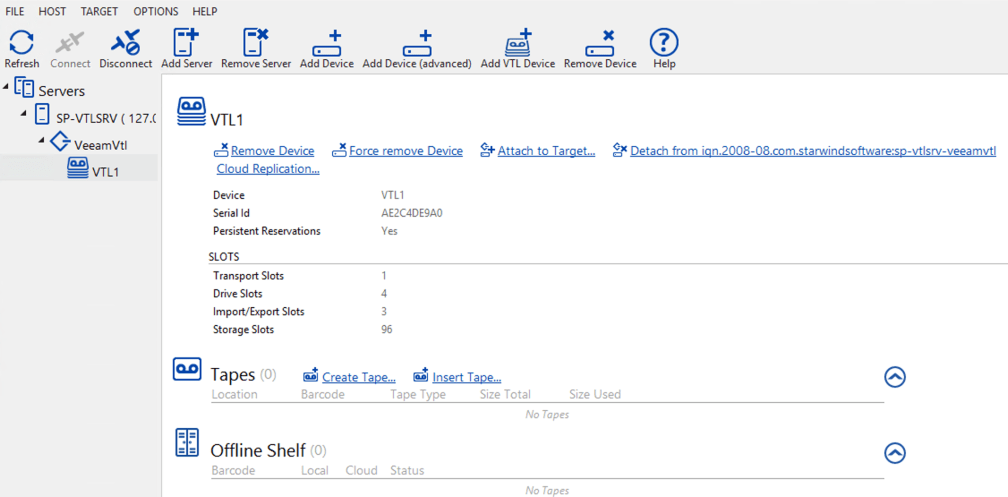This screenshot has height=497, width=1008.
Task: Click the Add Device icon
Action: coord(327,43)
